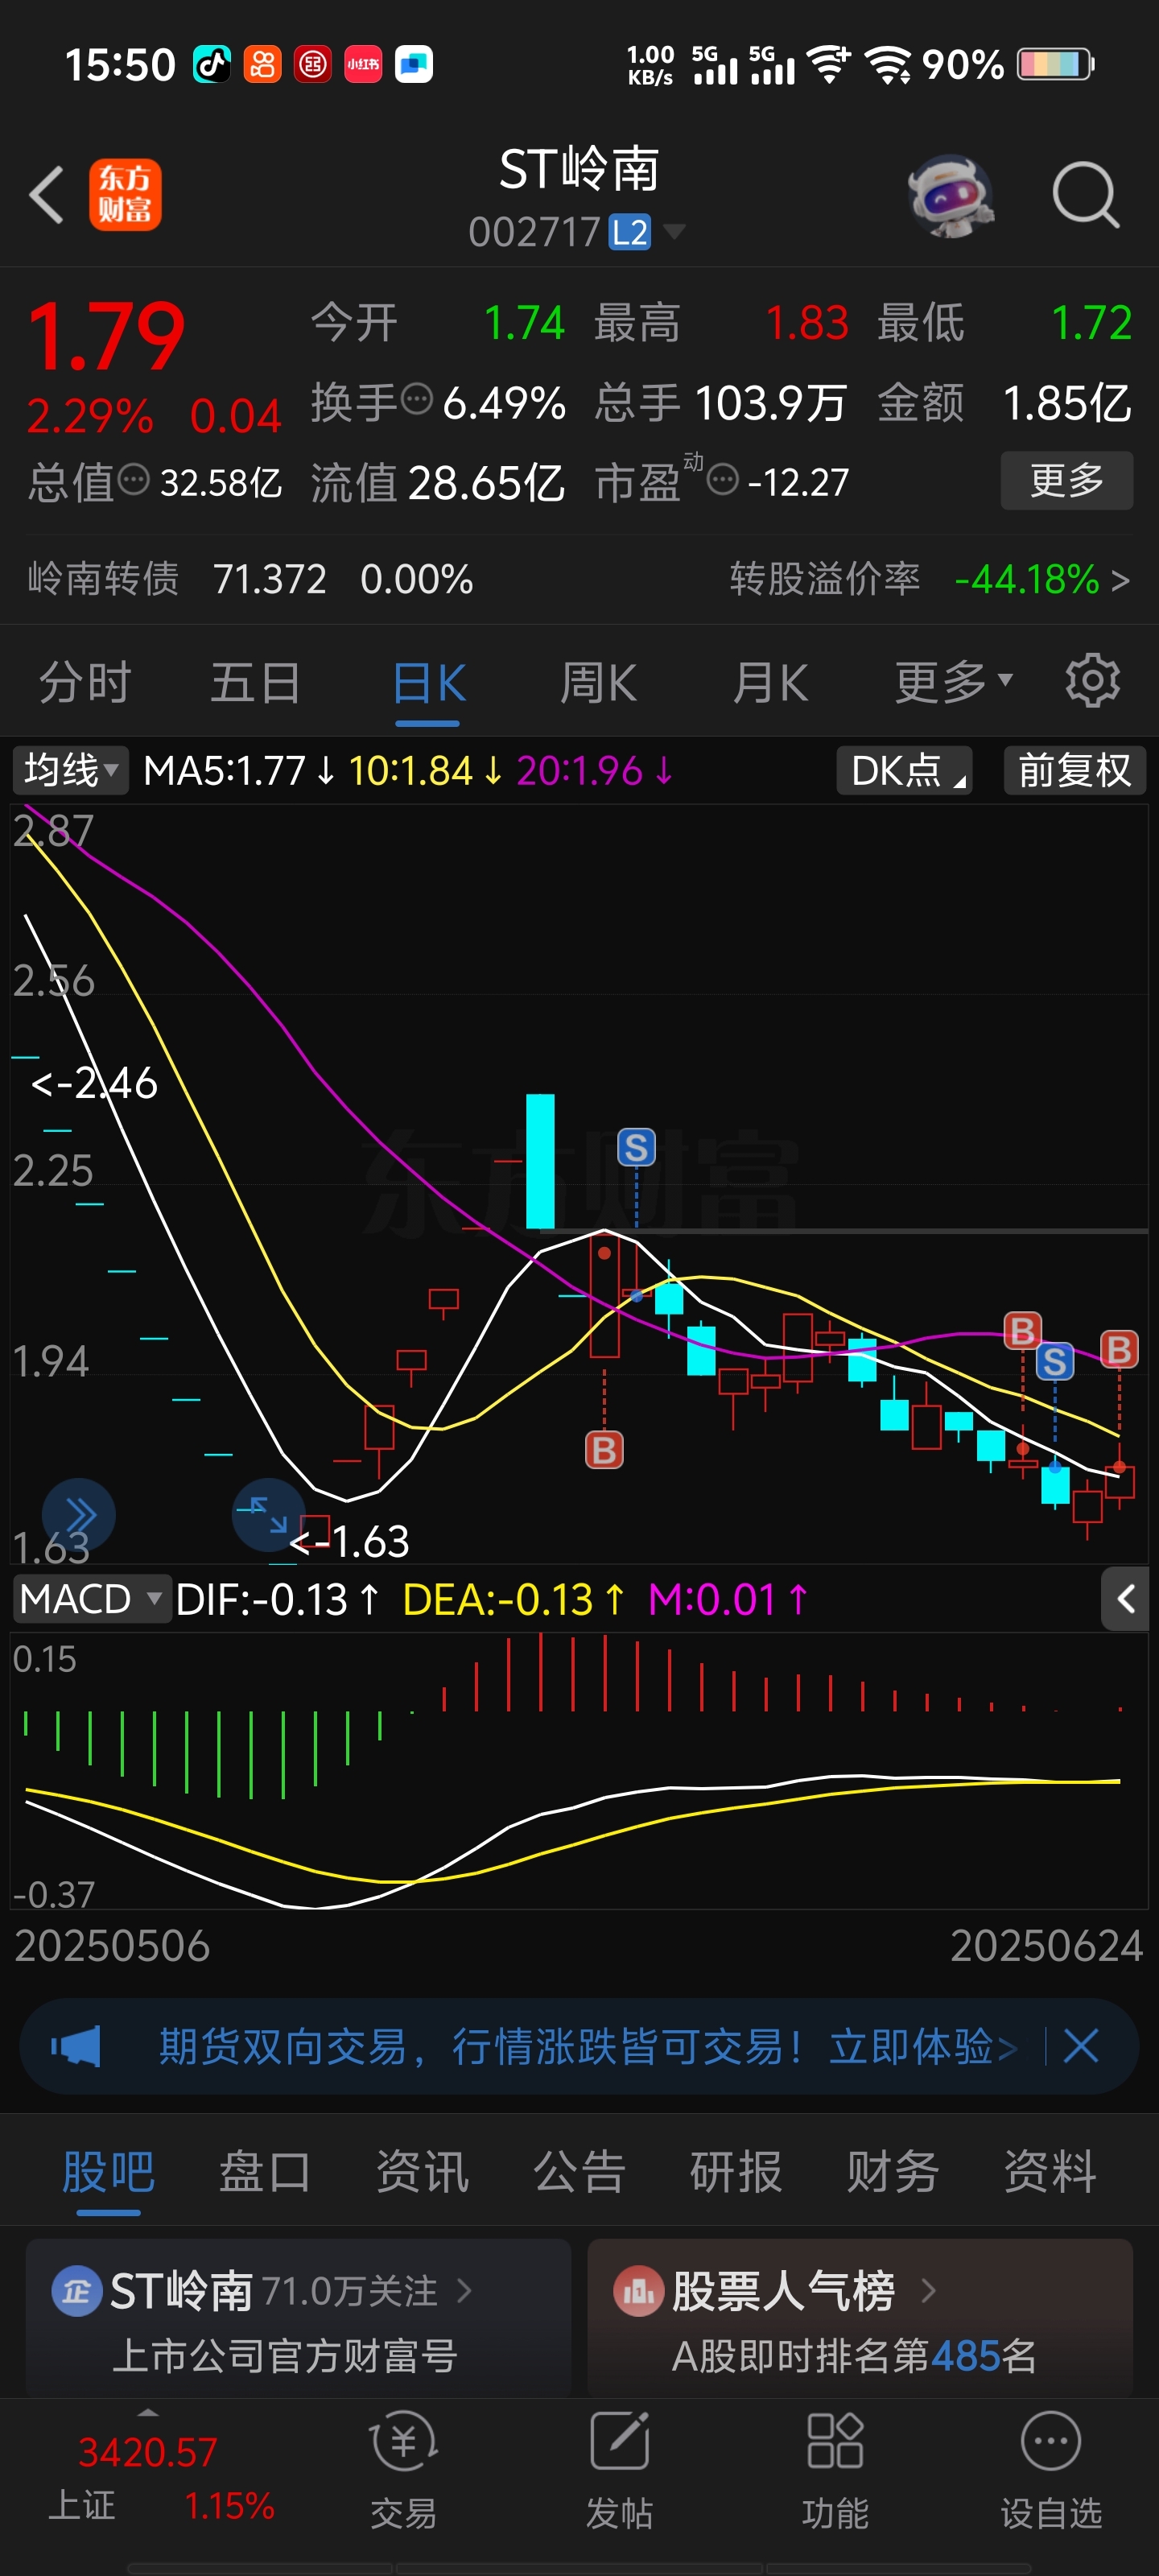
Task: Click the 更多 quote details button
Action: pyautogui.click(x=1066, y=480)
